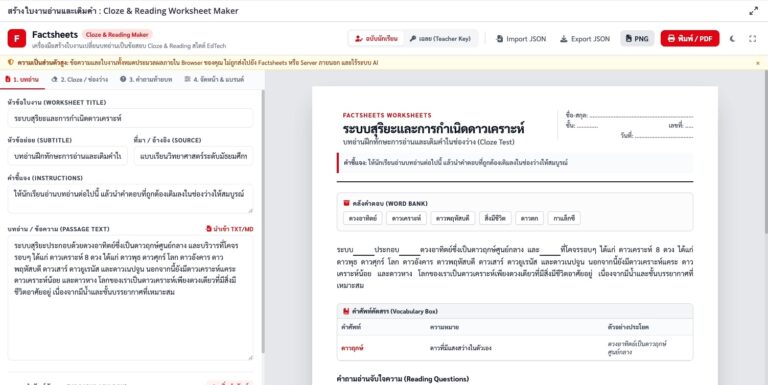Toggle dark mode moon icon

[732, 39]
